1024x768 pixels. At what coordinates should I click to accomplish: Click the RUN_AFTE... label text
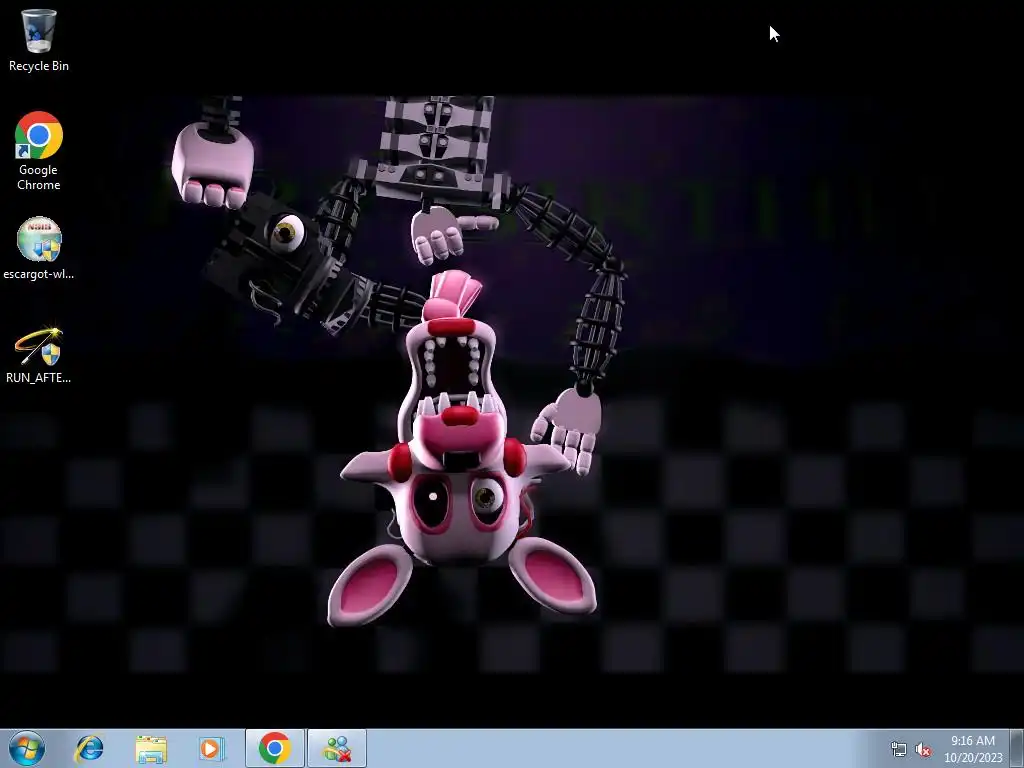[39, 377]
